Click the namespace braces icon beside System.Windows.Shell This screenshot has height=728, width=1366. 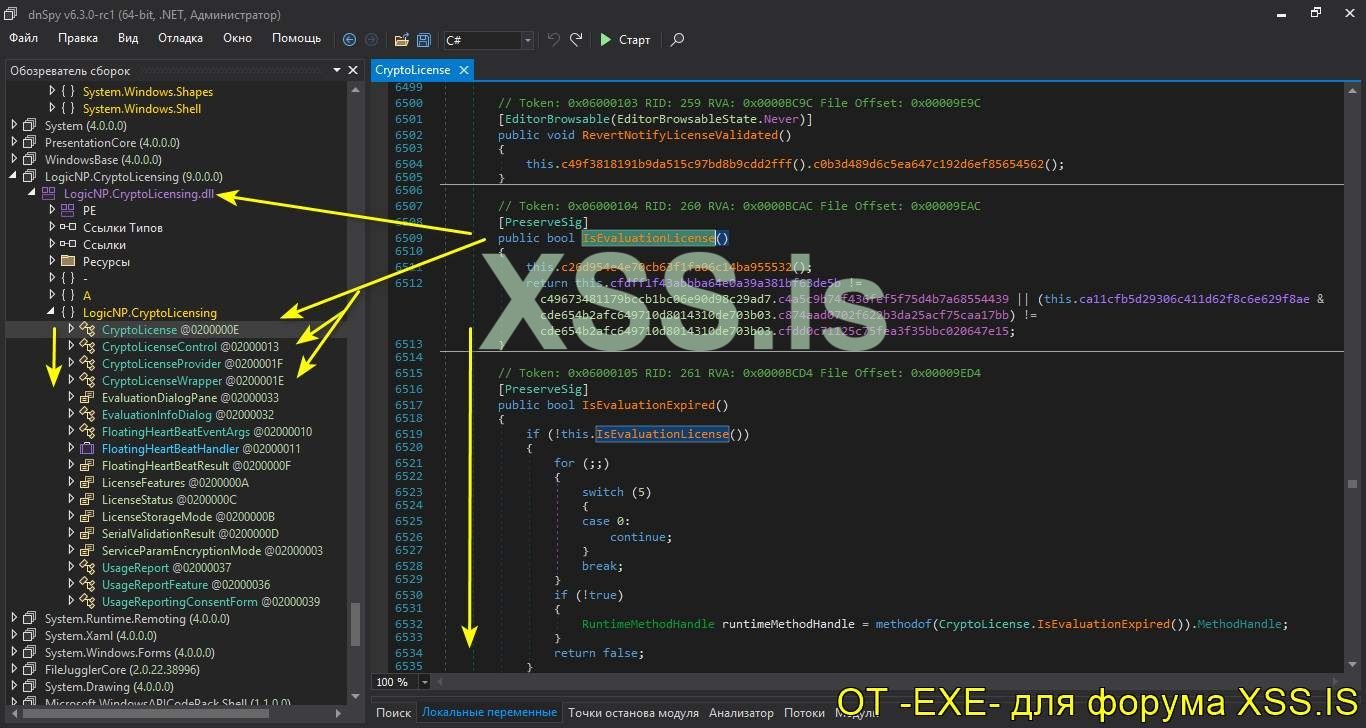click(68, 109)
